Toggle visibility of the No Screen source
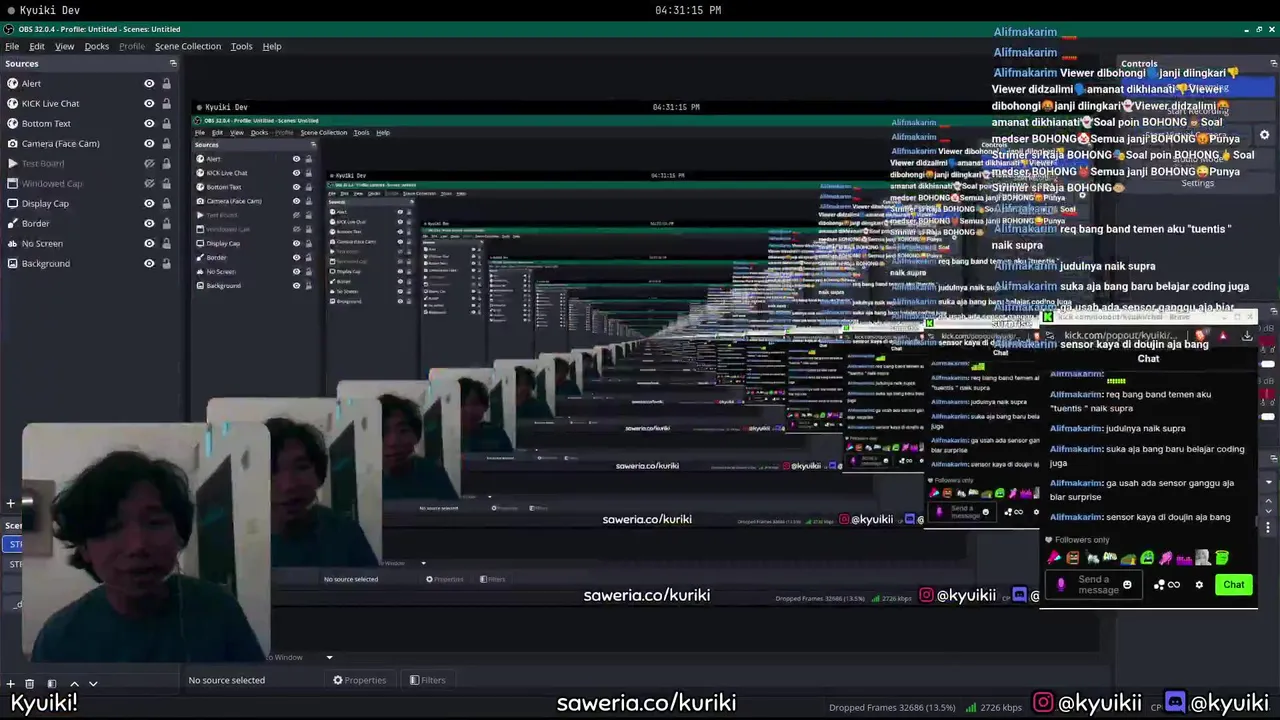The width and height of the screenshot is (1280, 720). tap(149, 243)
